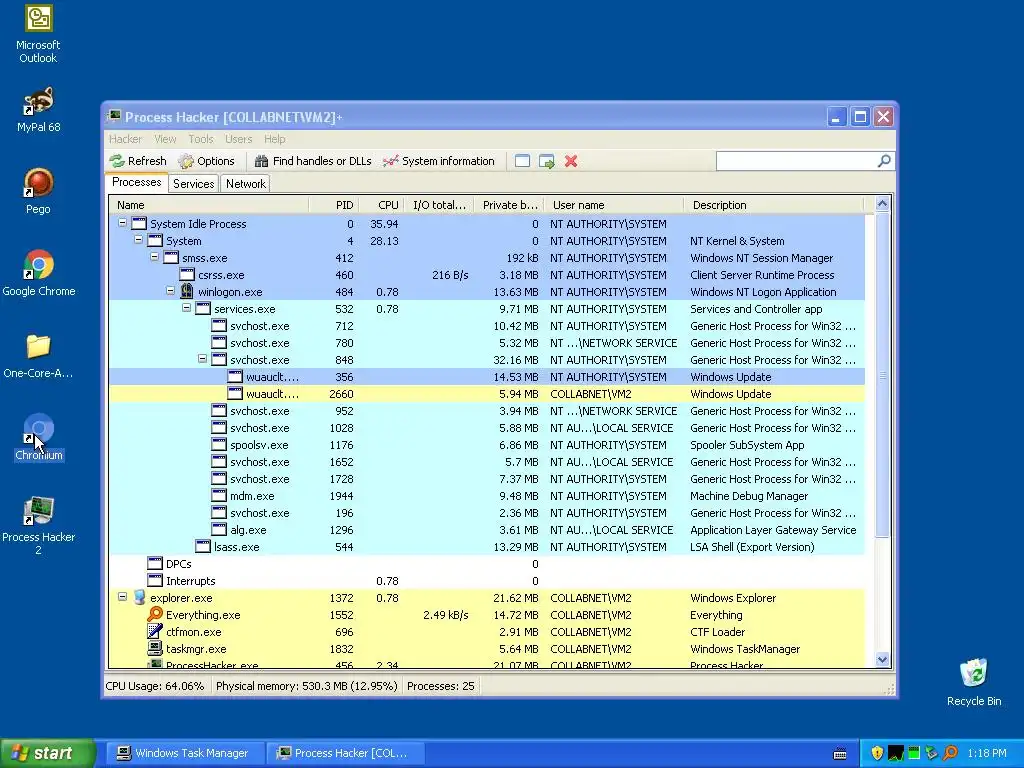This screenshot has height=768, width=1024.
Task: Sort by the Name column header
Action: [209, 205]
